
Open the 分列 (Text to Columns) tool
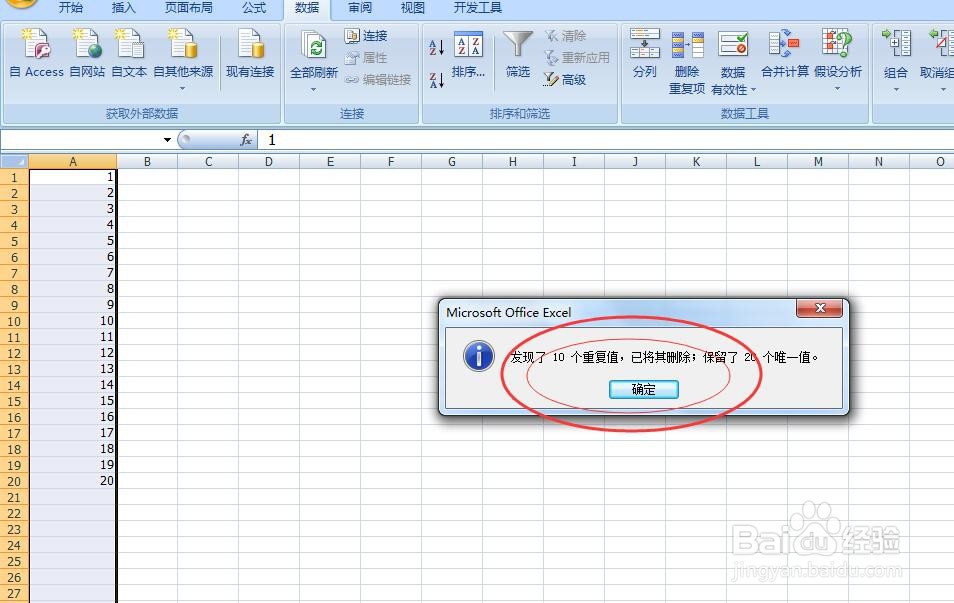click(x=644, y=55)
